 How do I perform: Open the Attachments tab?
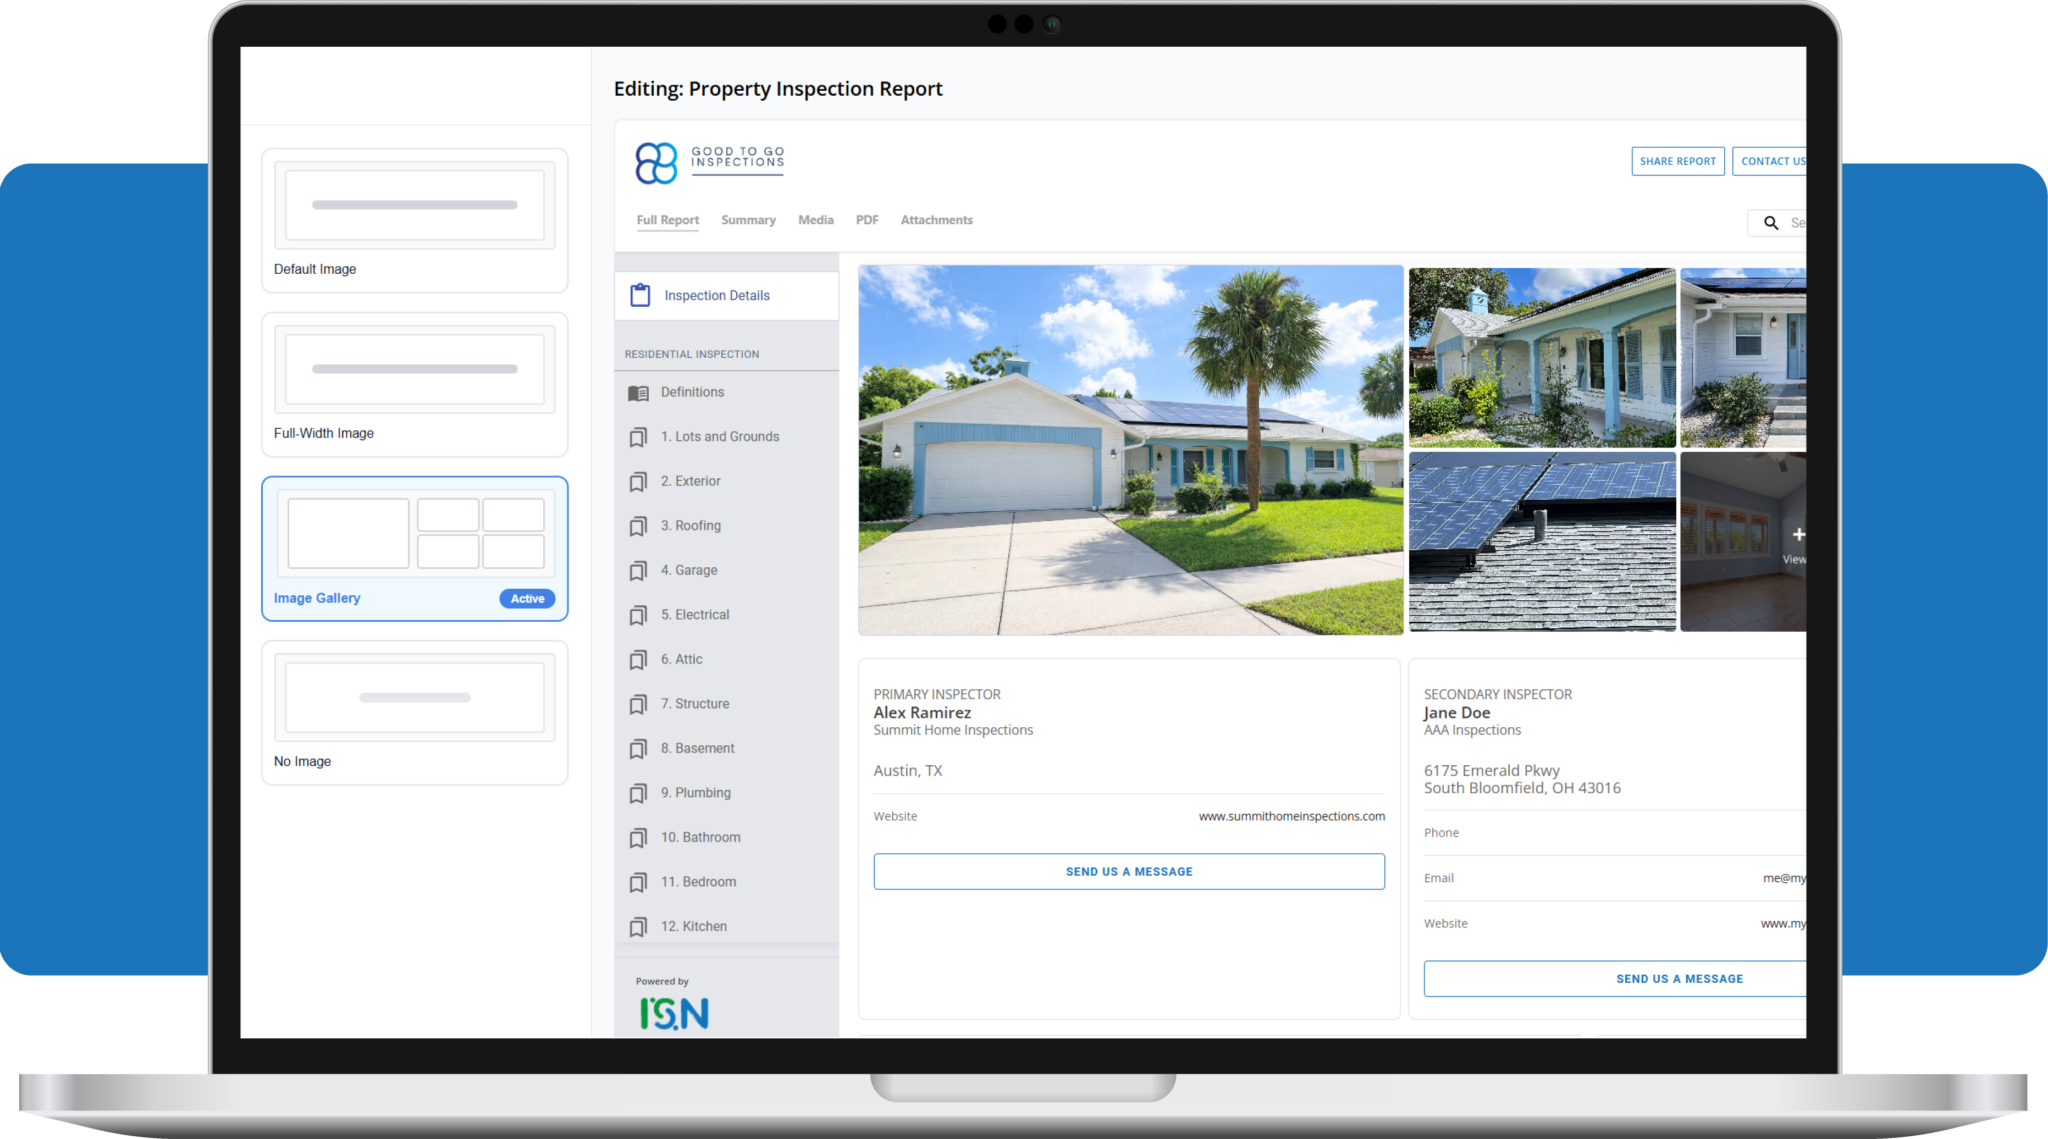pos(936,220)
